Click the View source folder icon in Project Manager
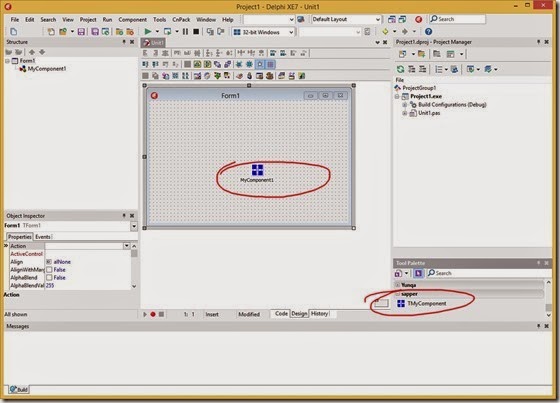Image resolution: width=560 pixels, height=403 pixels. click(436, 54)
